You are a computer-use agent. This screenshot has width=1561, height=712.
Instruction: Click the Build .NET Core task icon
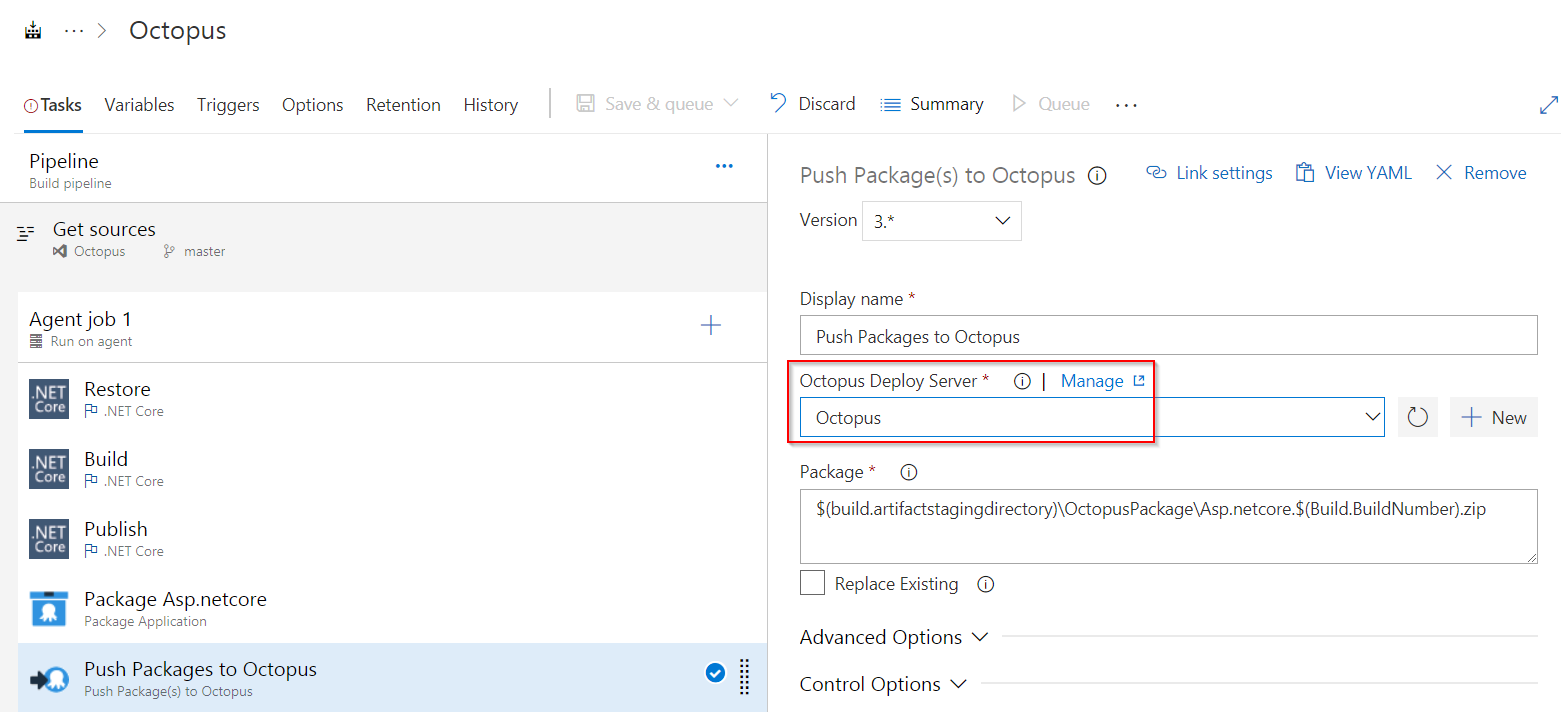[x=49, y=468]
